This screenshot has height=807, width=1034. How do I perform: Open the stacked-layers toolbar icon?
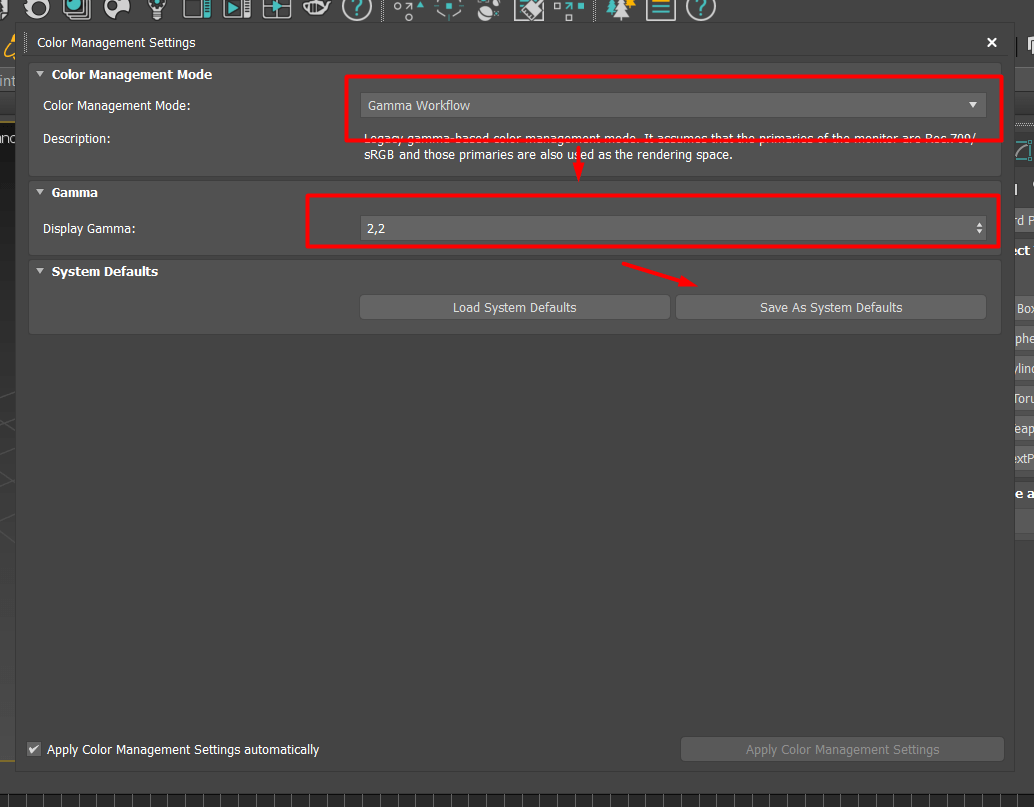click(x=75, y=9)
